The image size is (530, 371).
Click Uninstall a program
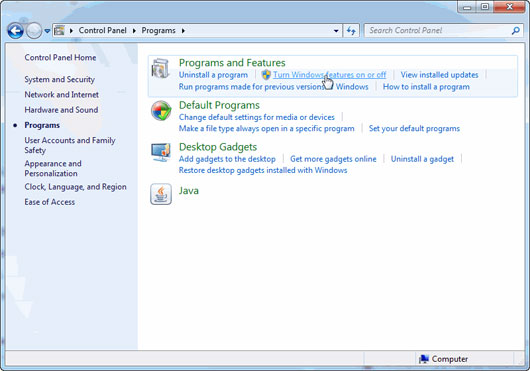click(x=213, y=75)
